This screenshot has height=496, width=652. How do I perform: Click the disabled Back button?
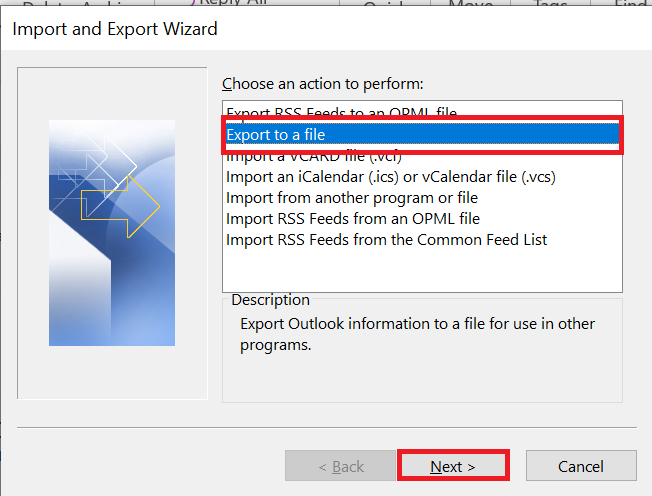coord(340,466)
